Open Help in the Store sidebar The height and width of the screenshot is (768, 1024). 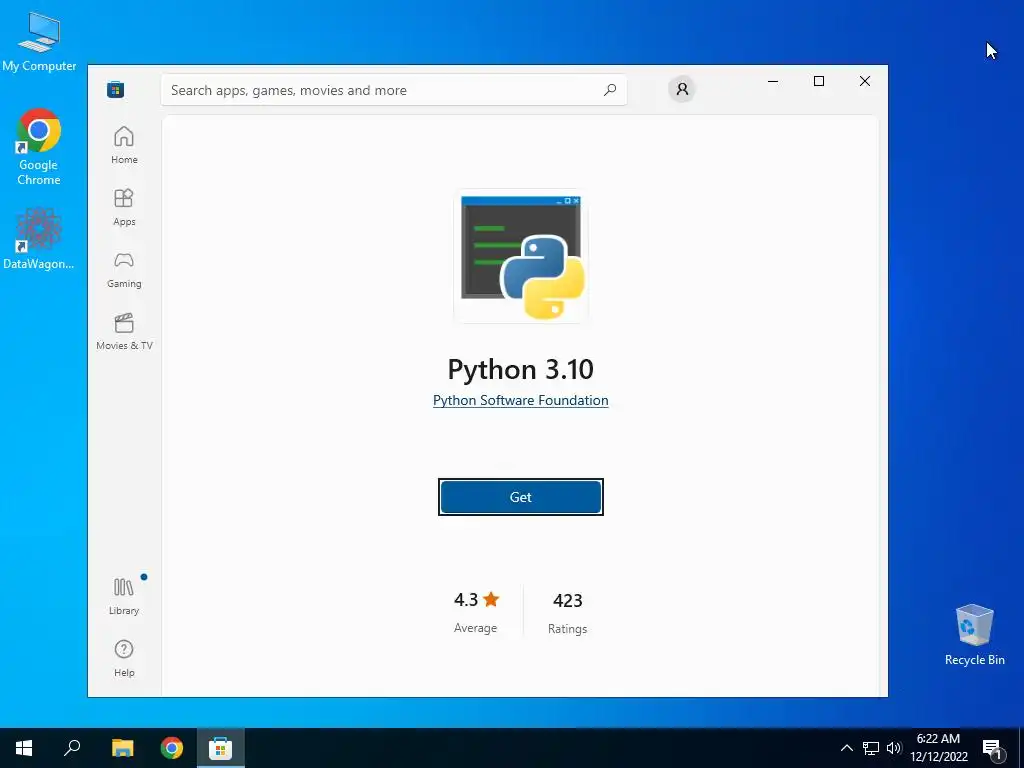tap(124, 658)
